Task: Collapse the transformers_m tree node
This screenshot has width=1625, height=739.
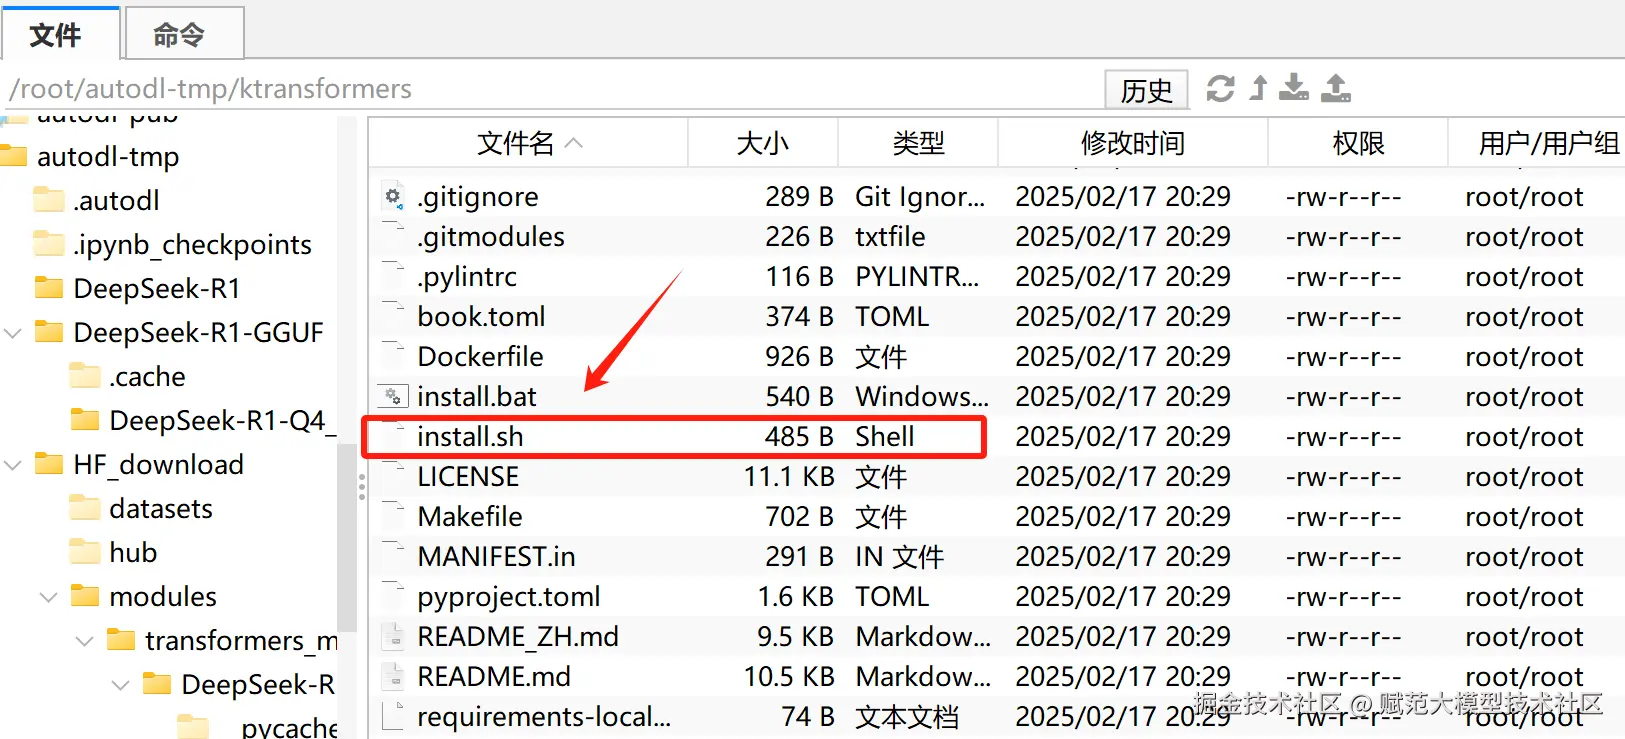Action: 85,641
